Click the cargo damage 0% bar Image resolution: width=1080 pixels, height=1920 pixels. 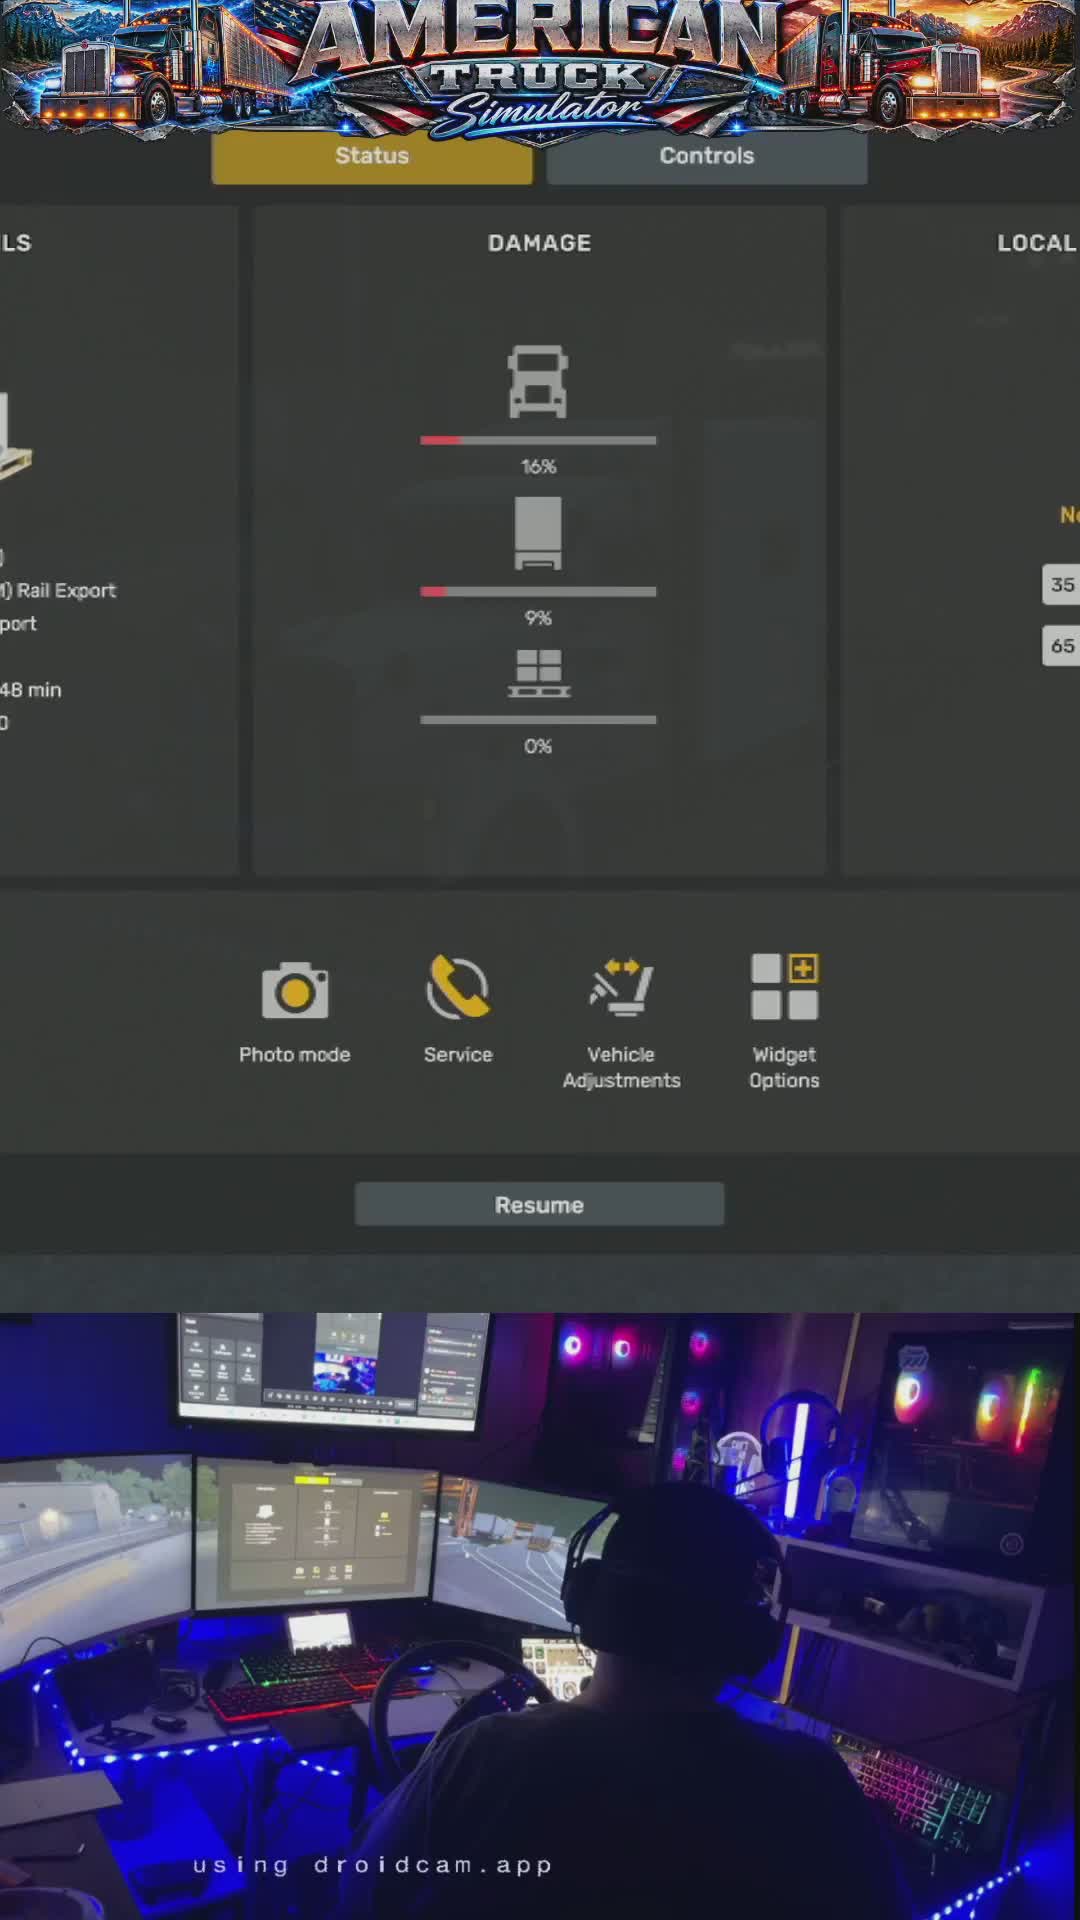point(538,720)
